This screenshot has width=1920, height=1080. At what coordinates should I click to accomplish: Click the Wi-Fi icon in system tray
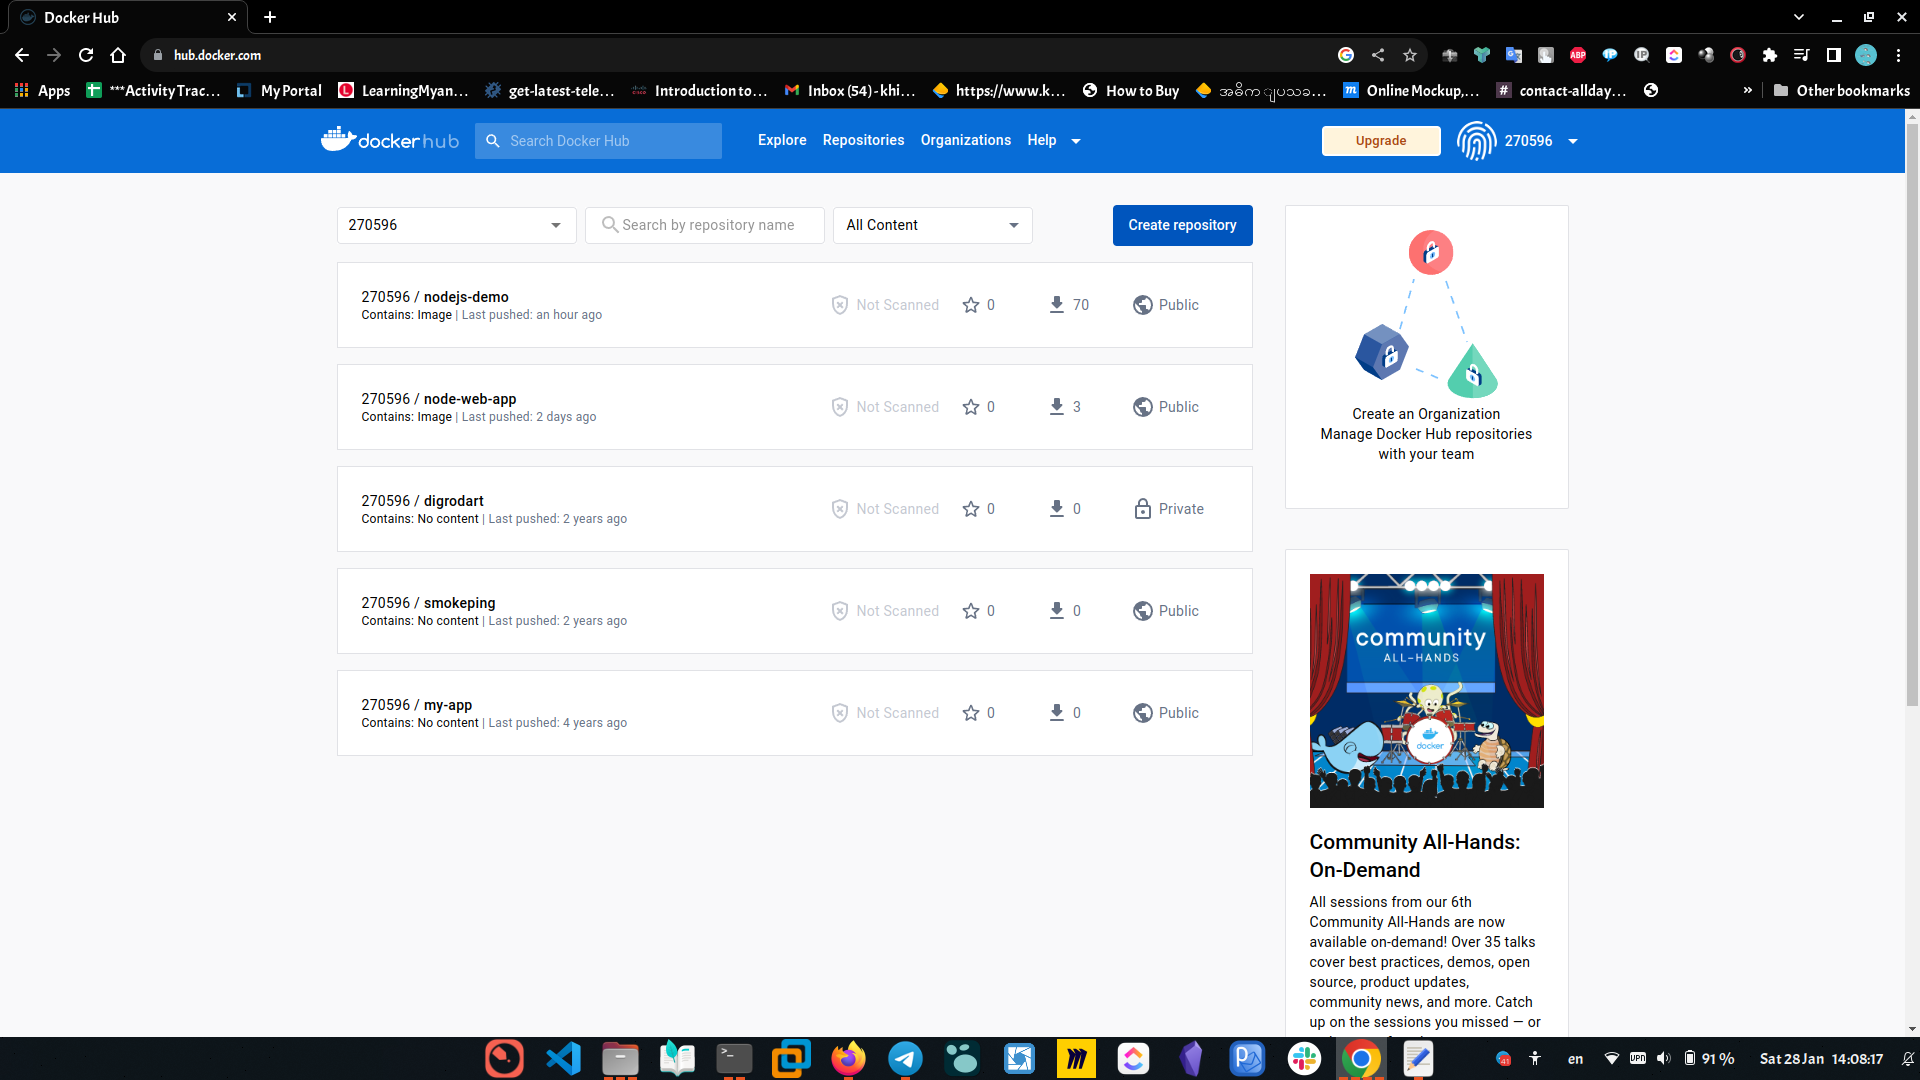[1611, 1058]
